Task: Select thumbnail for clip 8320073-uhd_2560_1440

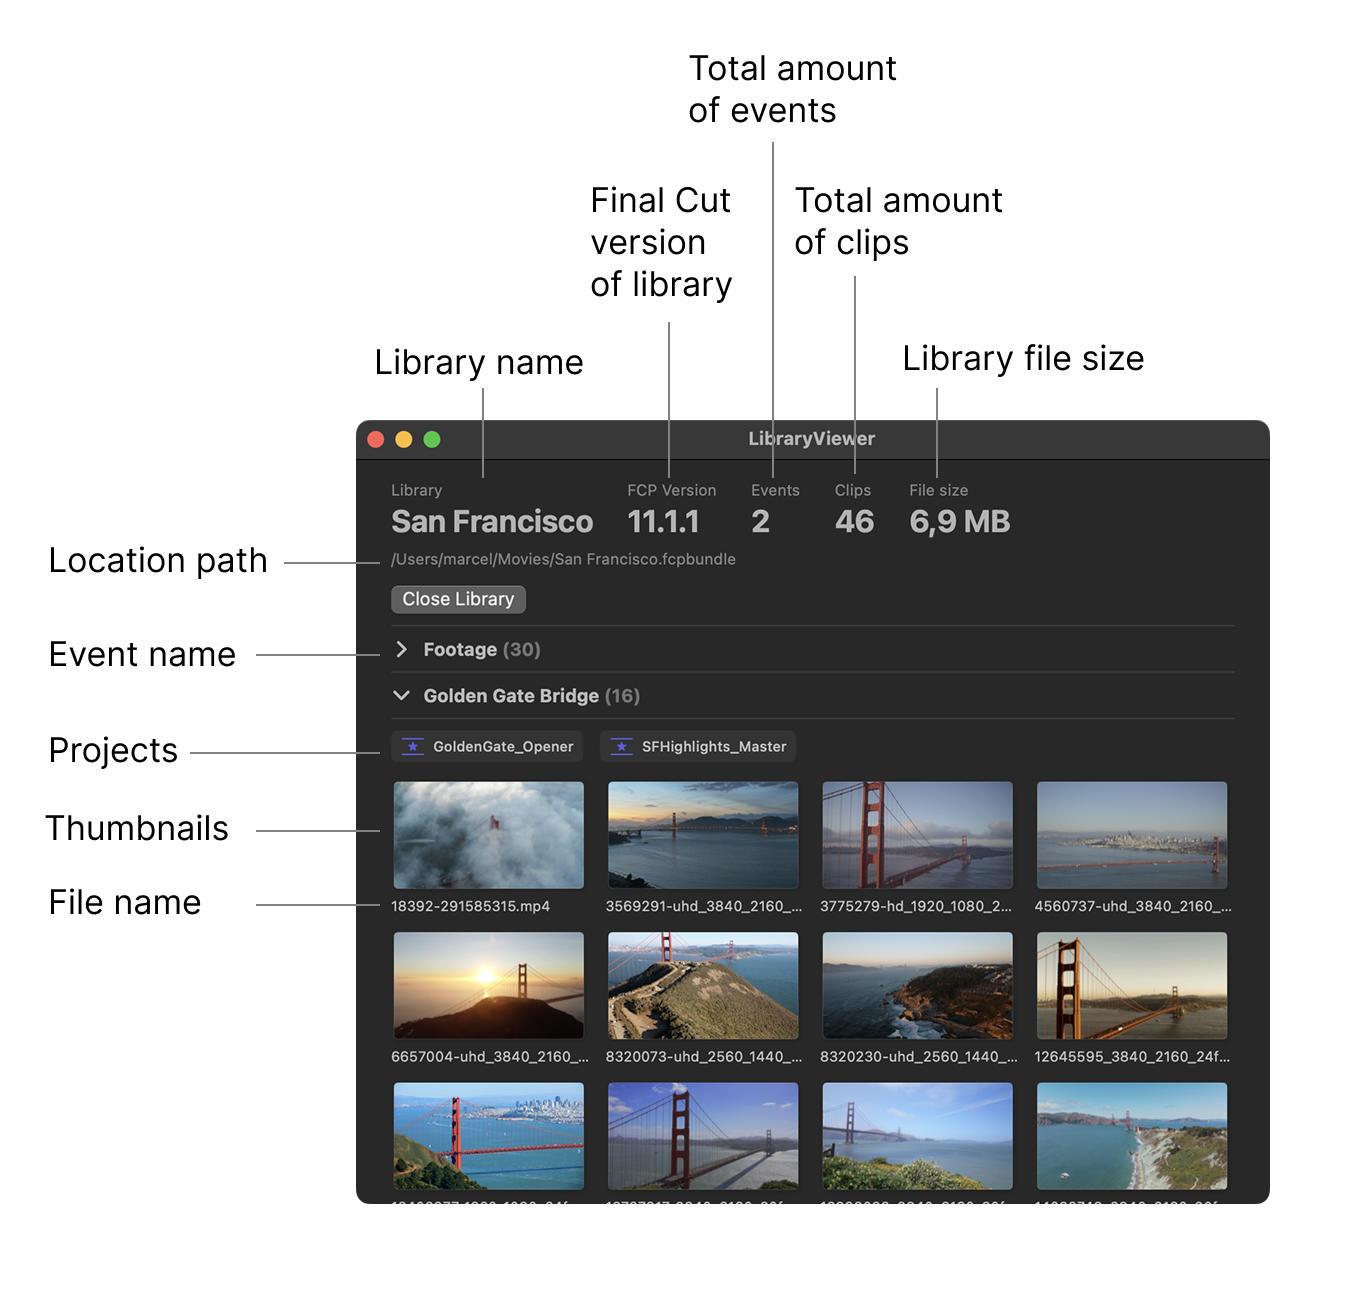Action: coord(703,985)
